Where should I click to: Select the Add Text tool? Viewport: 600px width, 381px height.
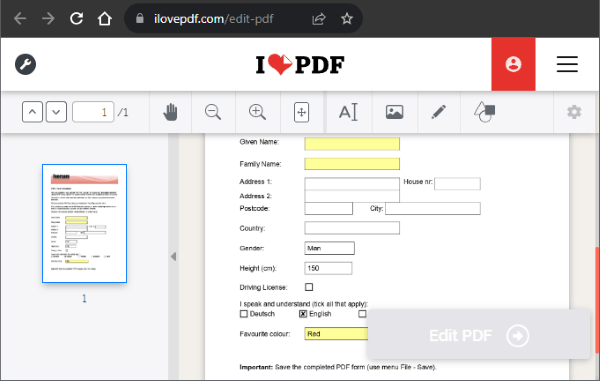point(348,112)
